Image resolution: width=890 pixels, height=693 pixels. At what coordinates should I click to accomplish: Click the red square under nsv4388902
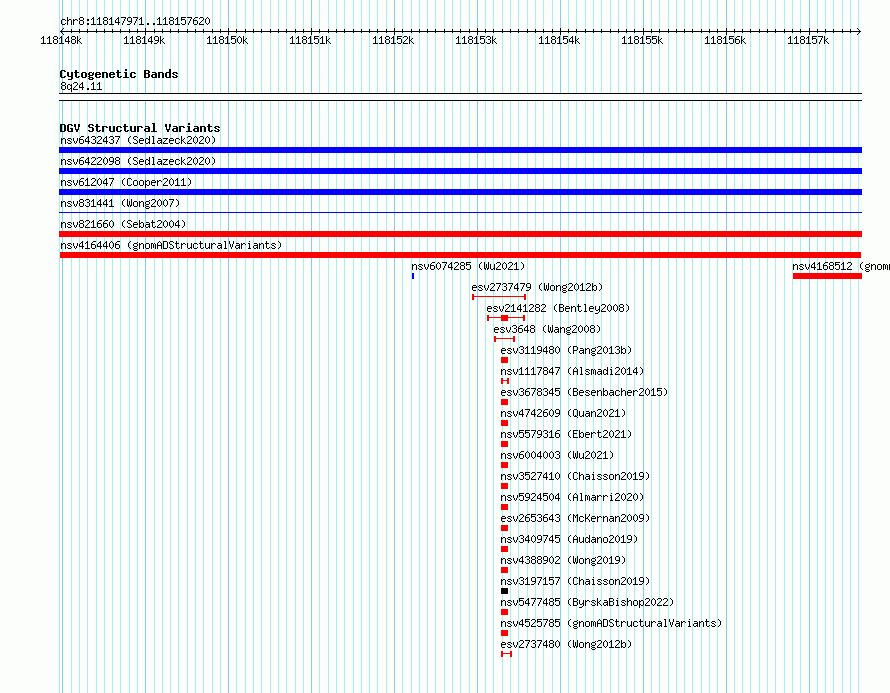(505, 570)
